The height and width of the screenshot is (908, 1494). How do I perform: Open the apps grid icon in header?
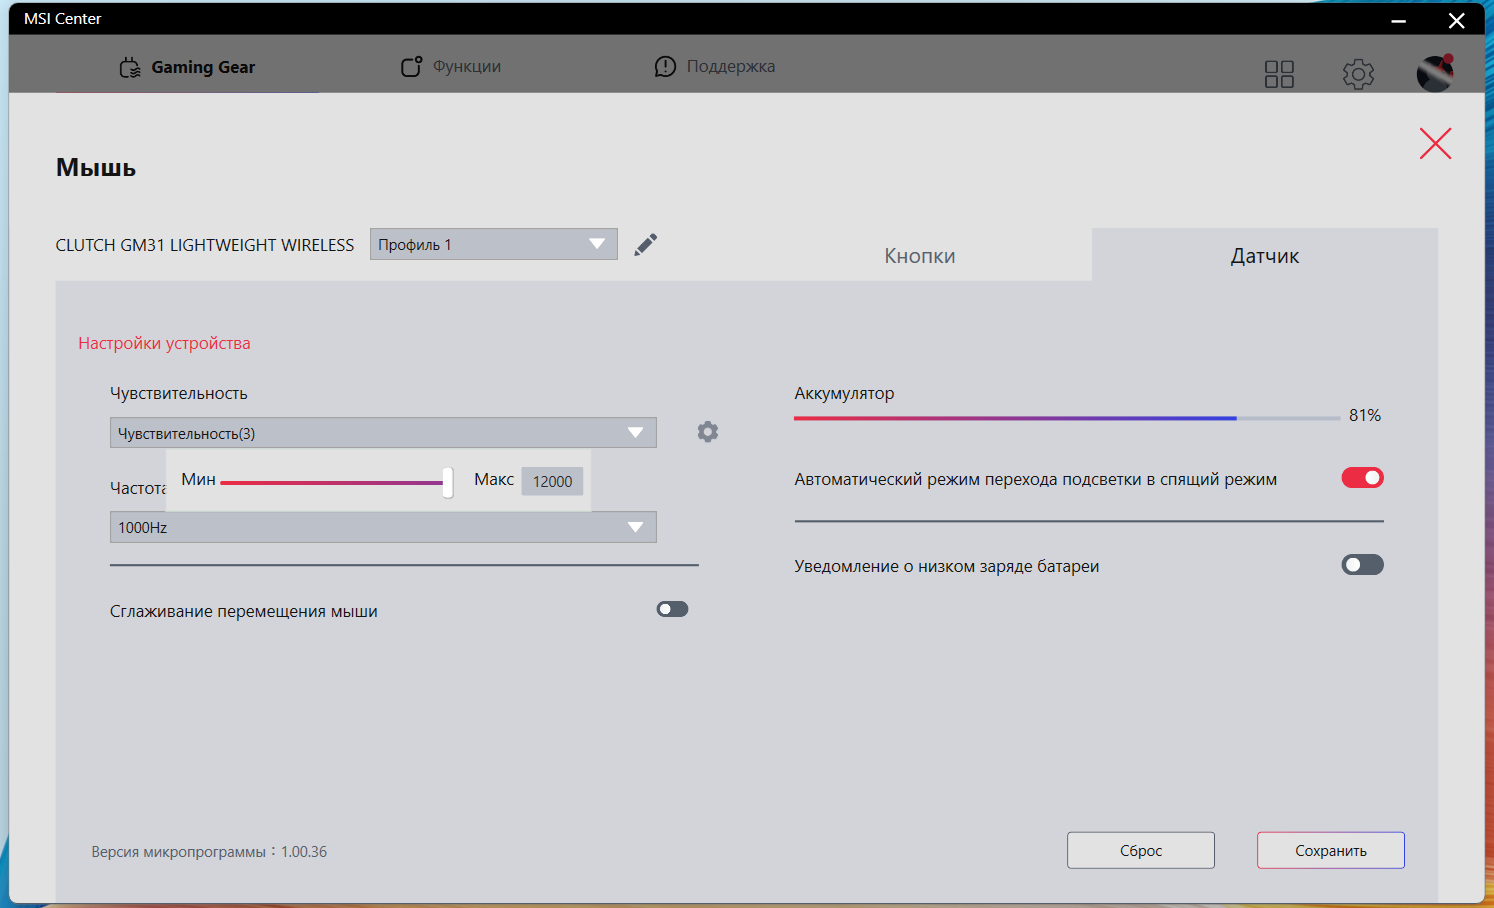click(x=1279, y=74)
